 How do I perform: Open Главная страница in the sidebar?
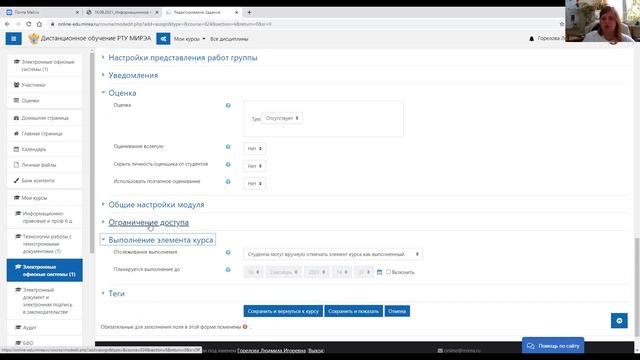44,133
